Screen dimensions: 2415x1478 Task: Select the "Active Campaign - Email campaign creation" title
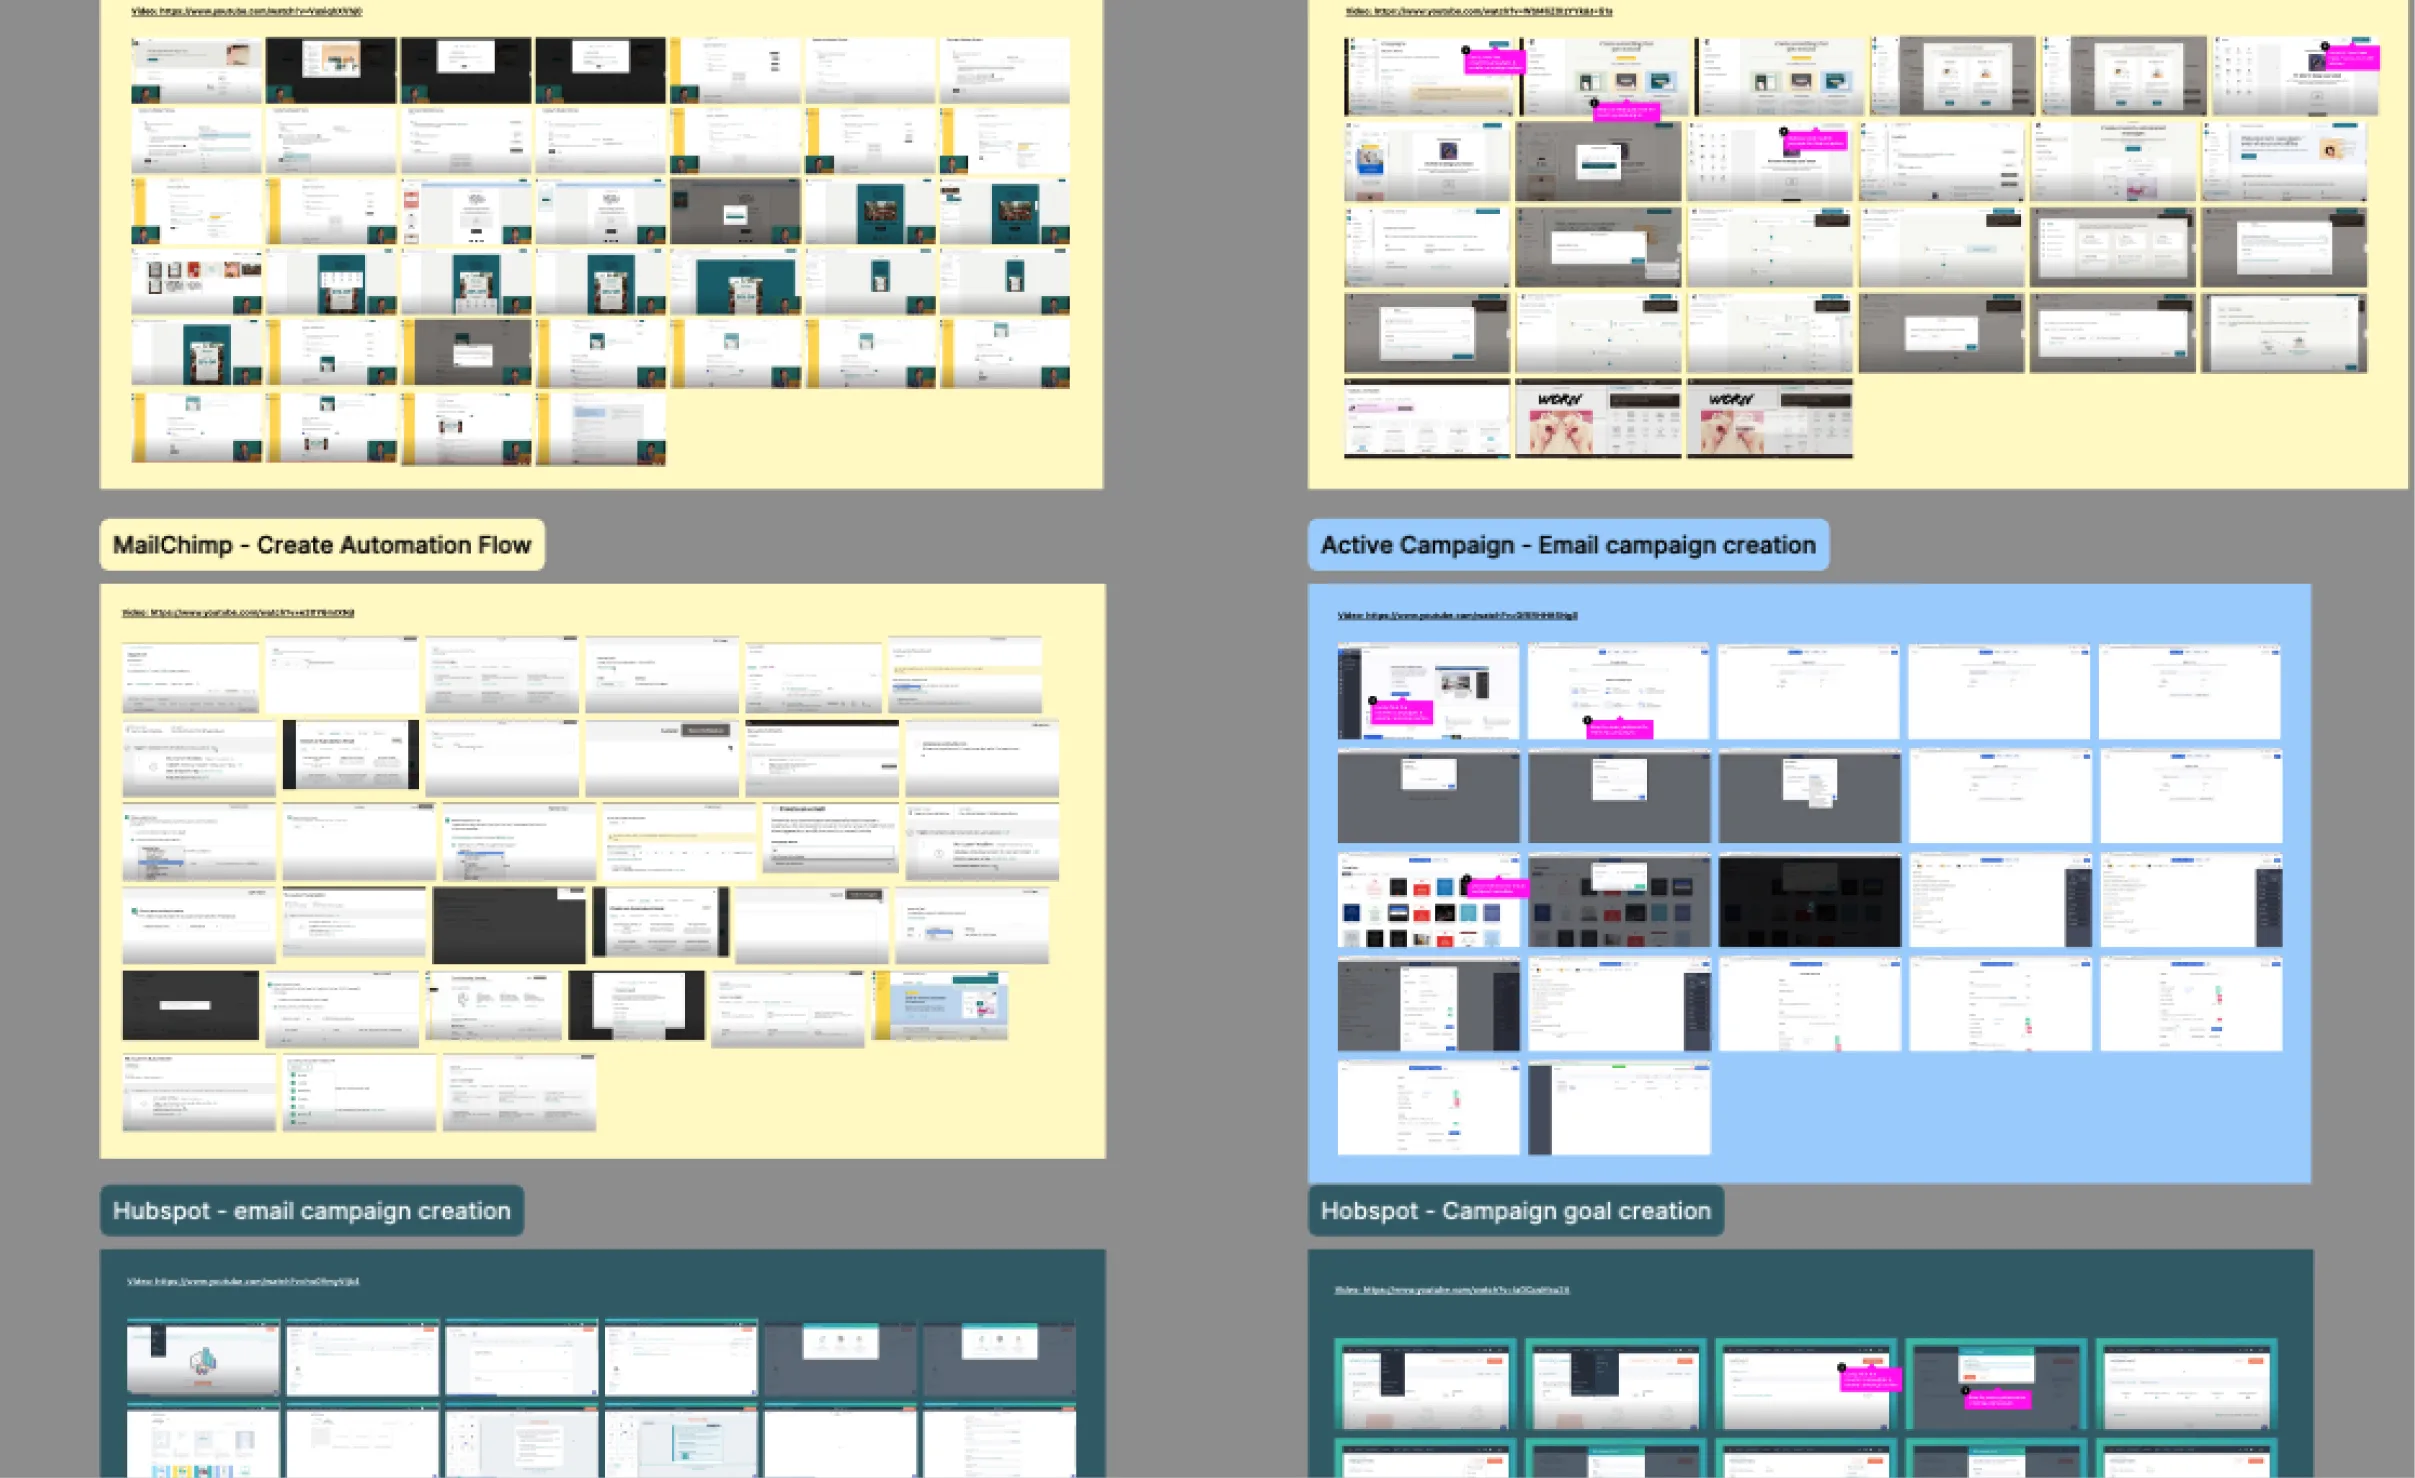[x=1568, y=545]
